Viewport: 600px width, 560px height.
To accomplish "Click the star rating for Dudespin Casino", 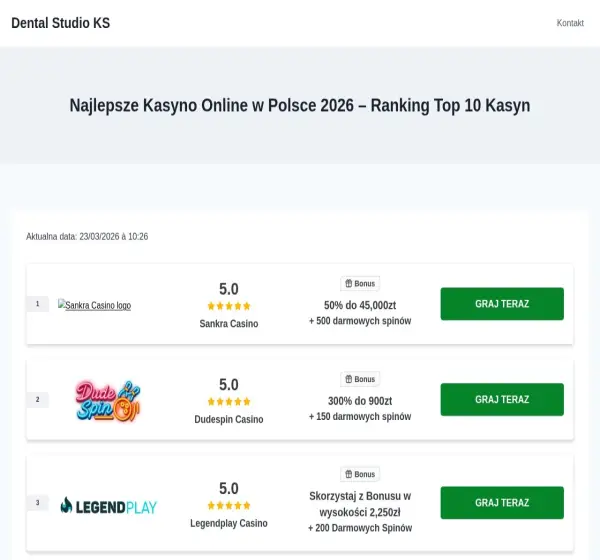I will (229, 402).
